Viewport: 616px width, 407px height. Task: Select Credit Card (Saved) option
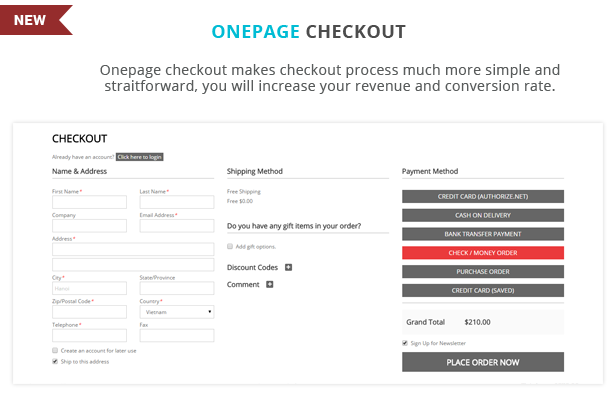point(483,291)
